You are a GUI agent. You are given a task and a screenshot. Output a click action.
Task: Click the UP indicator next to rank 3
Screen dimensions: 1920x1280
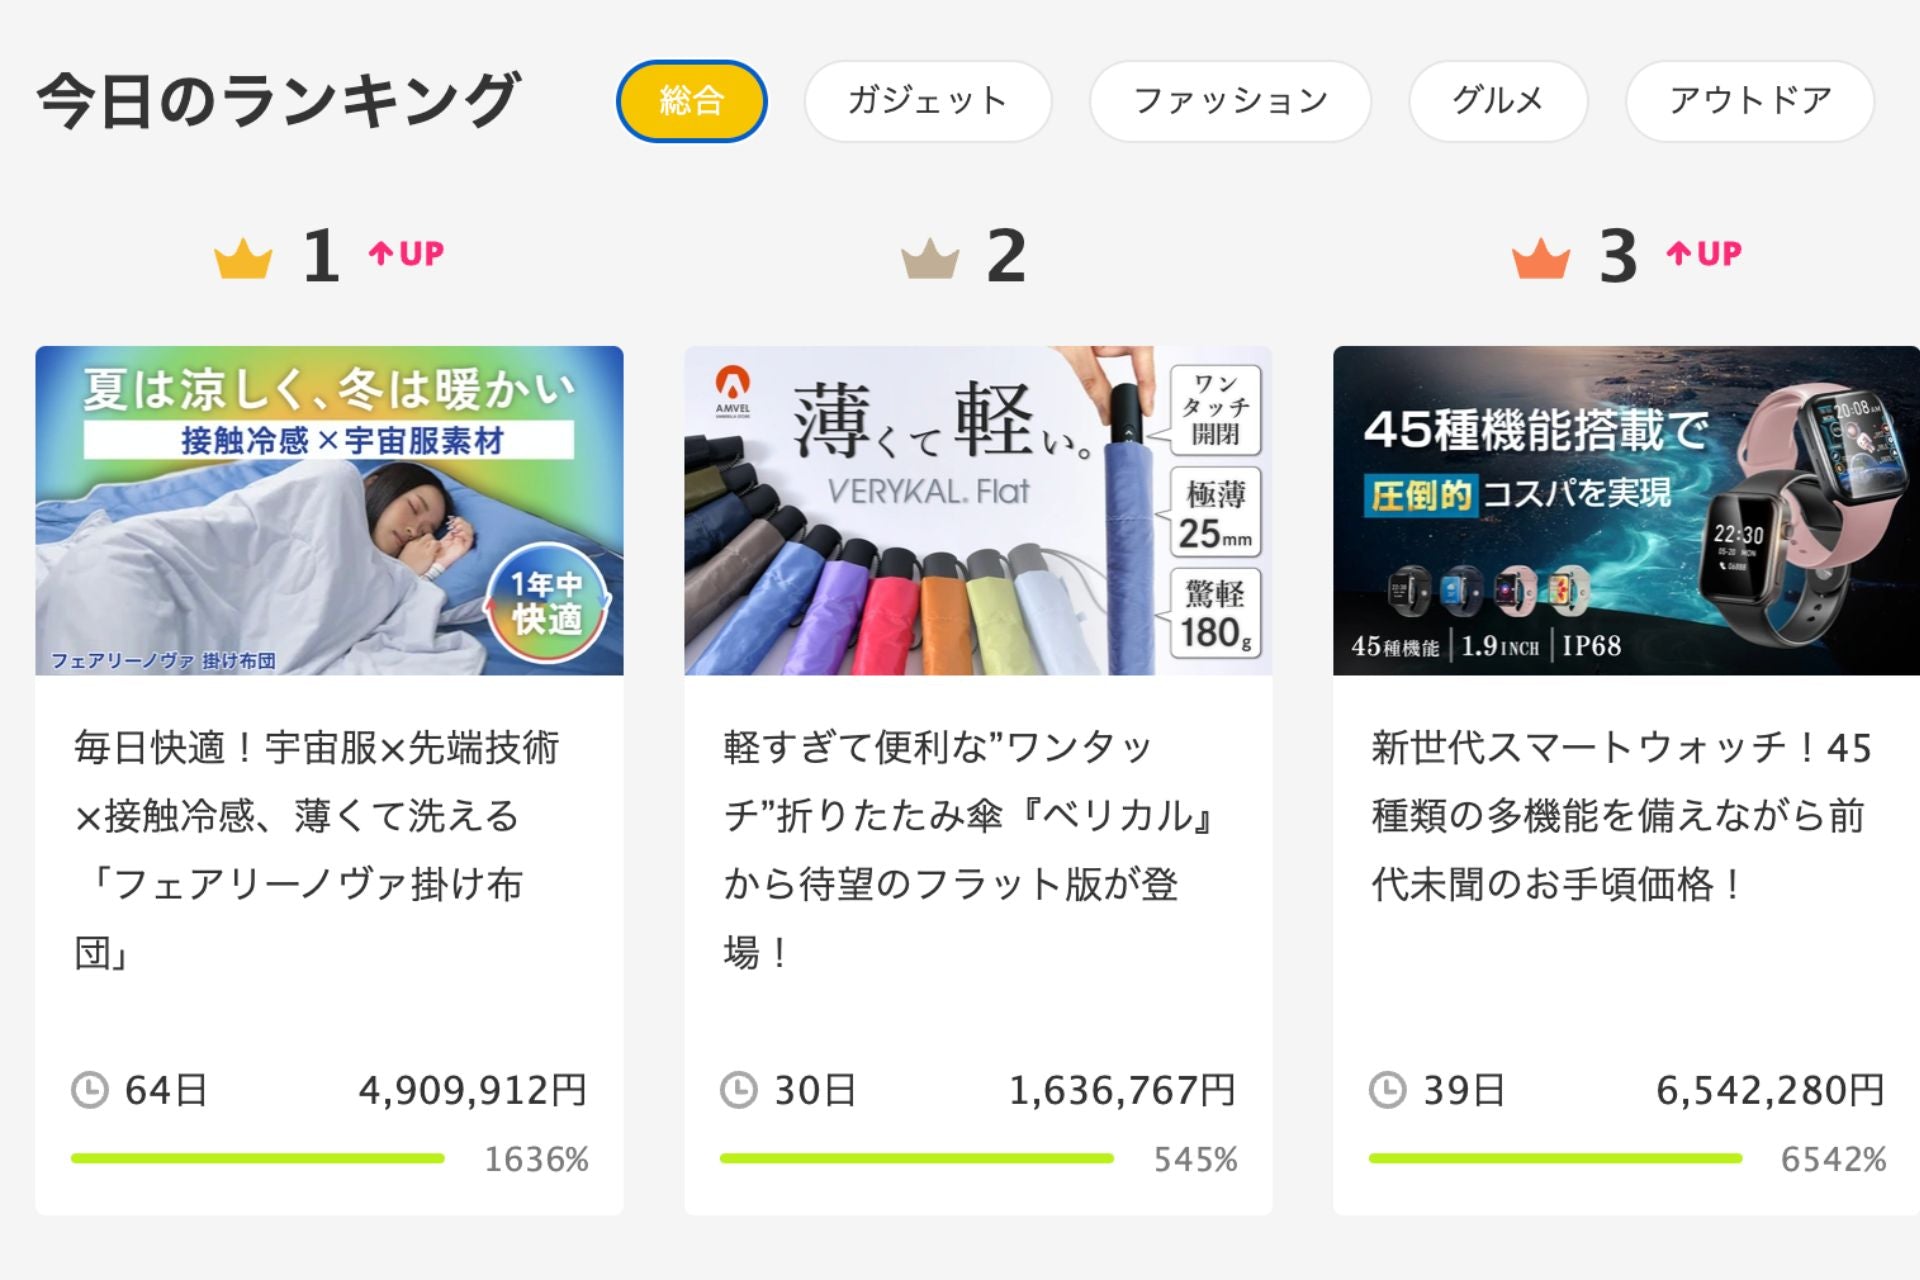point(1703,255)
